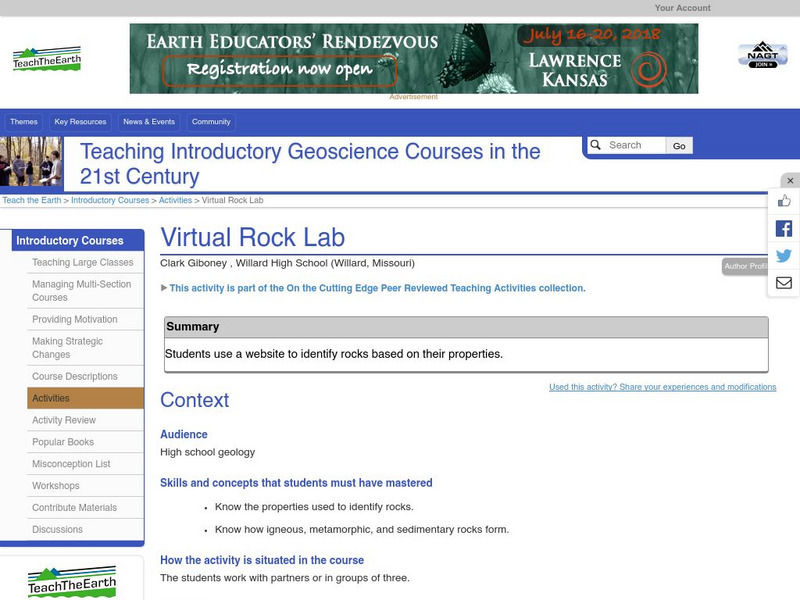
Task: Share the page via the Facebook icon
Action: [786, 228]
